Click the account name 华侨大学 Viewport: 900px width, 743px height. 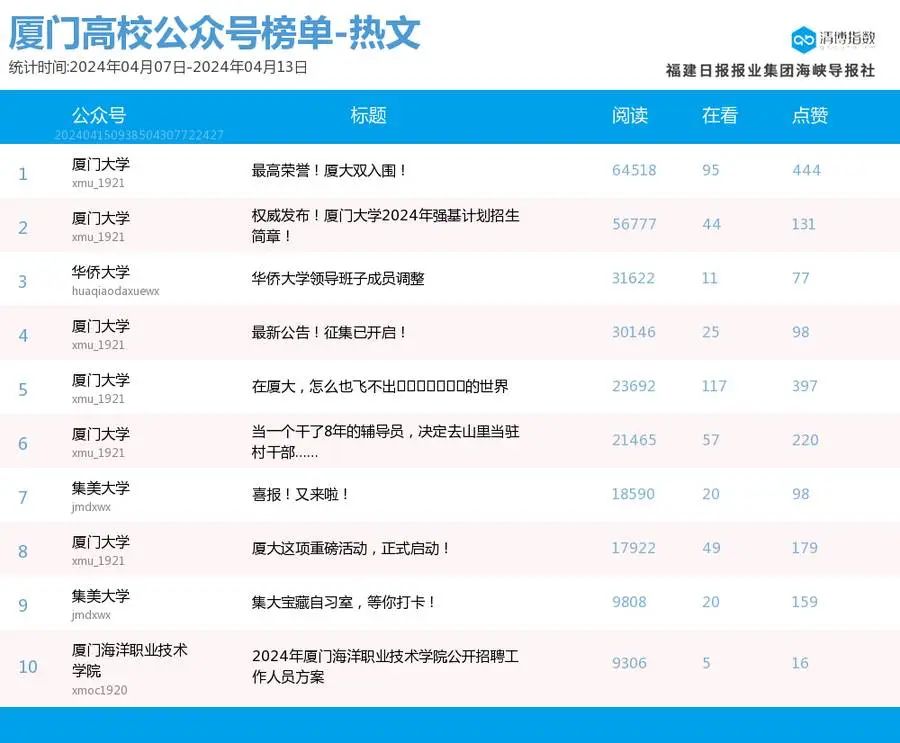(x=100, y=272)
